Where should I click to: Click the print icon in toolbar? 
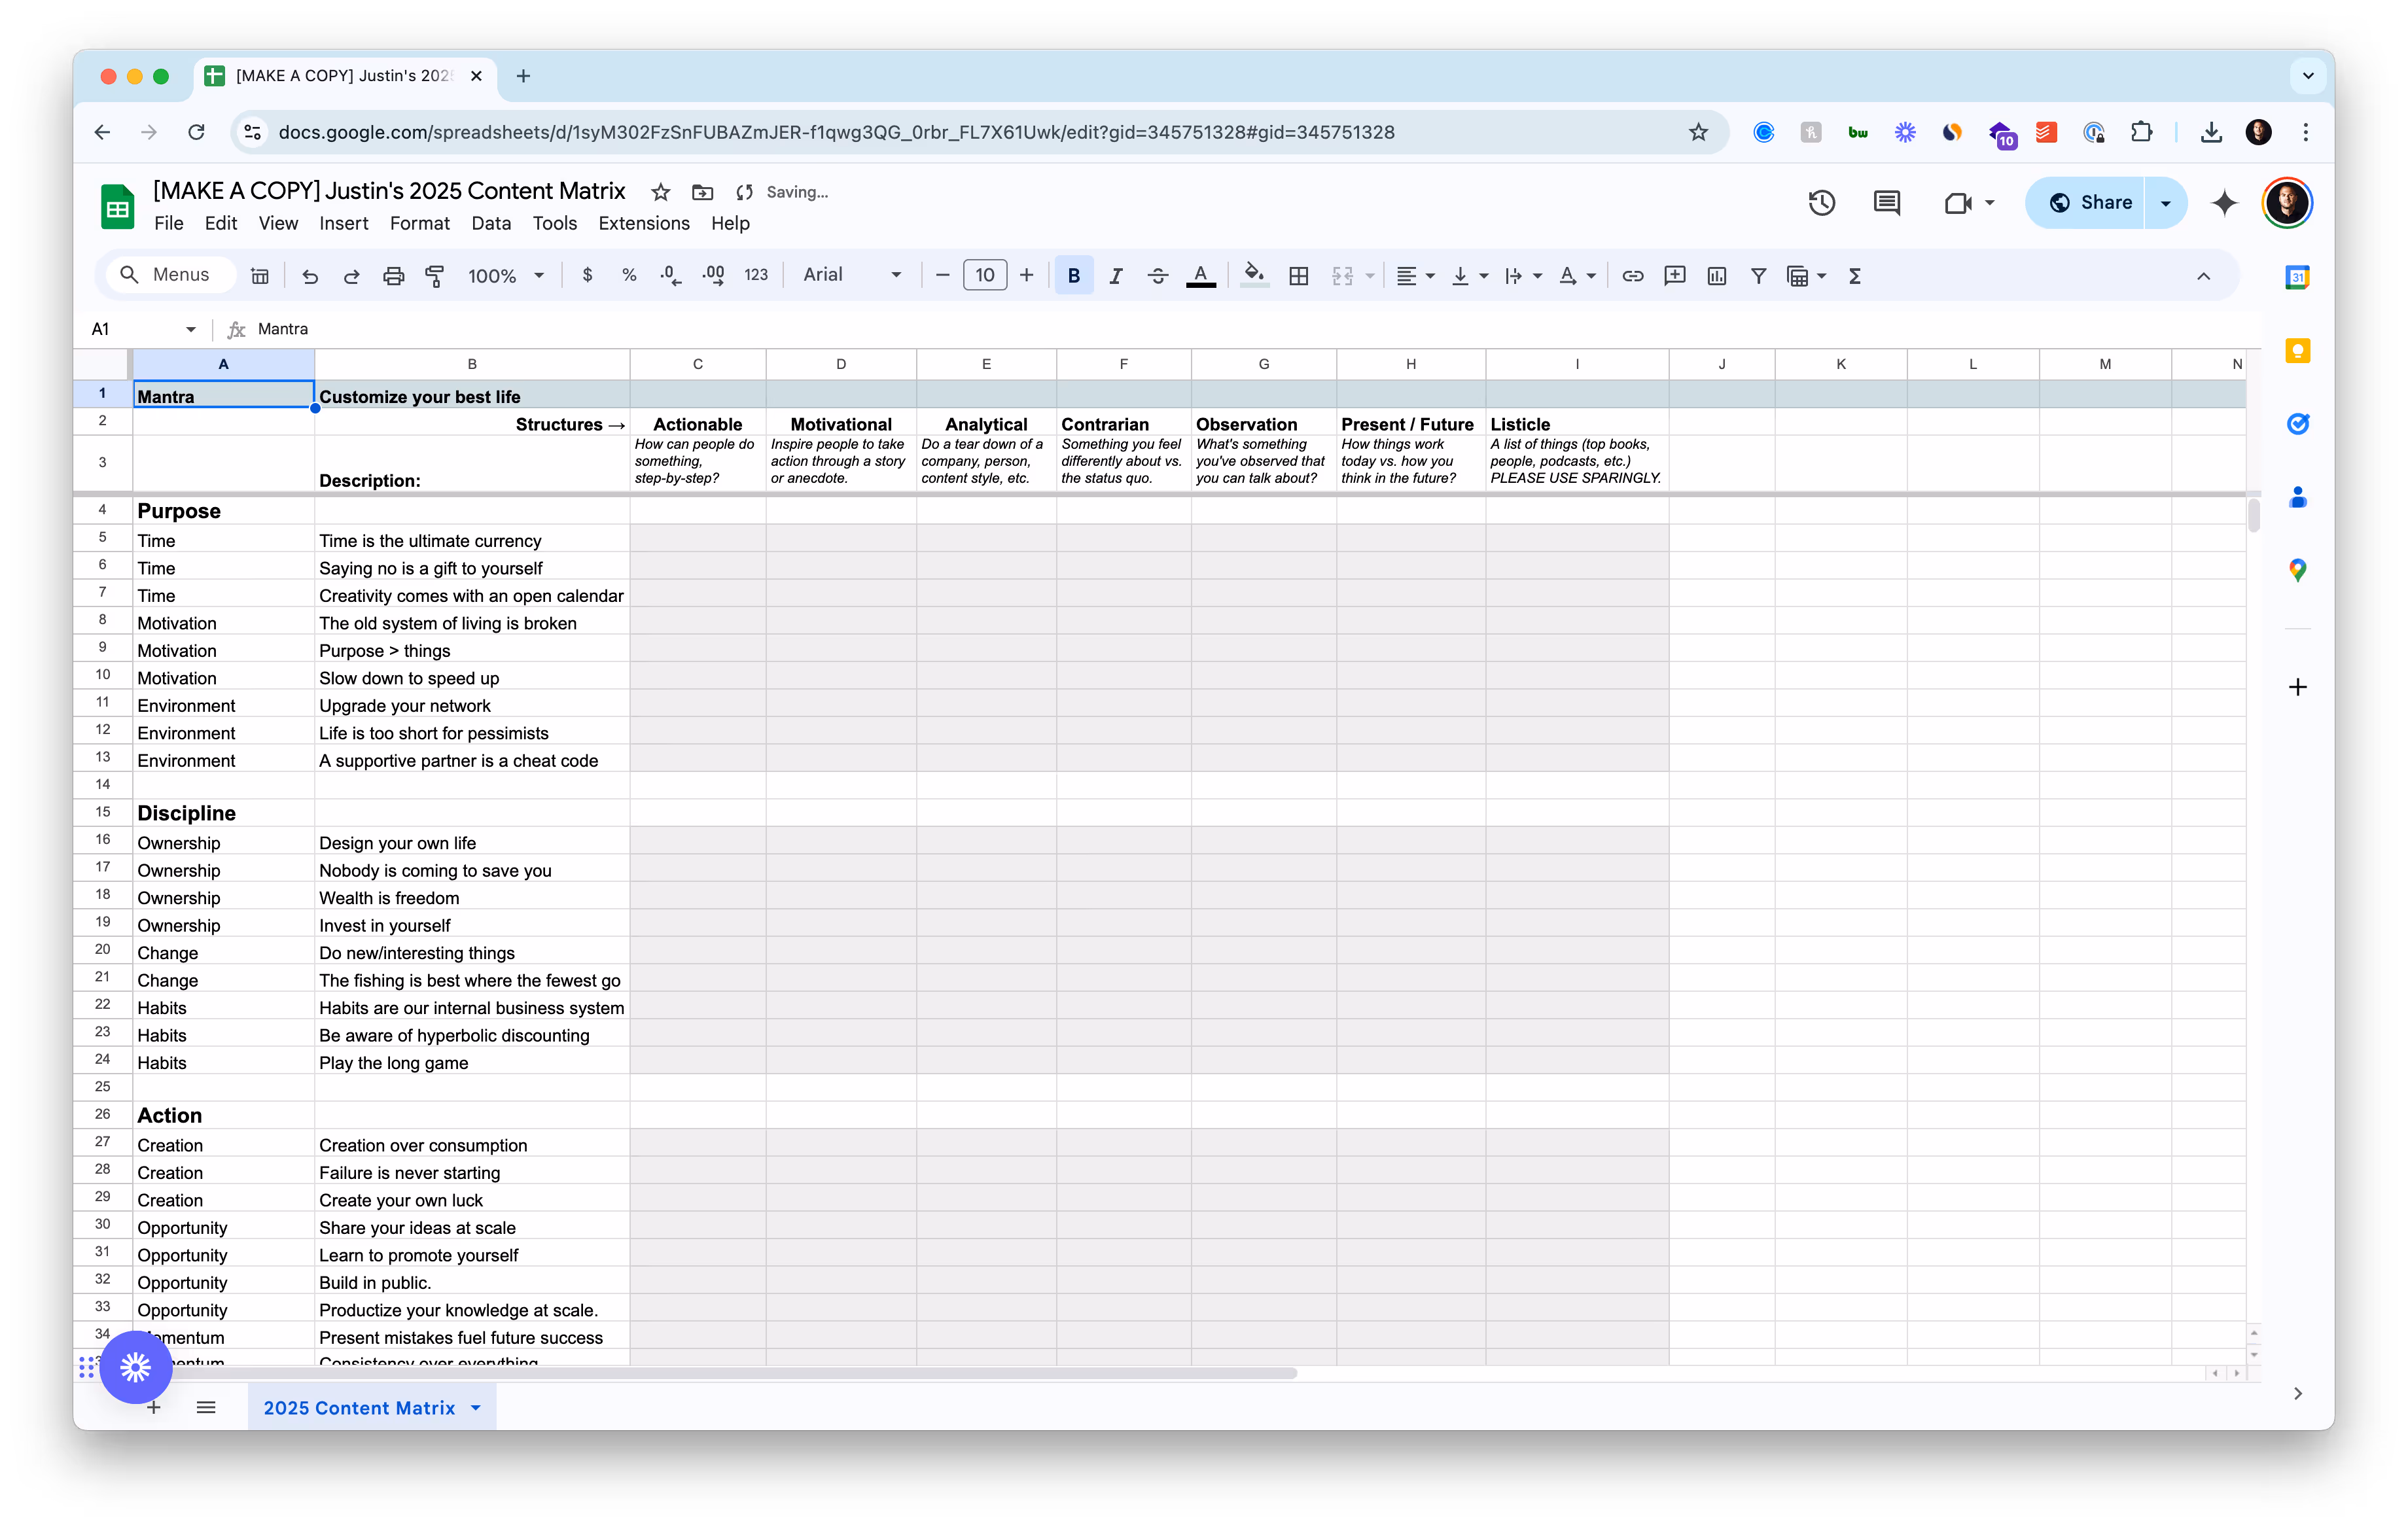click(x=393, y=276)
